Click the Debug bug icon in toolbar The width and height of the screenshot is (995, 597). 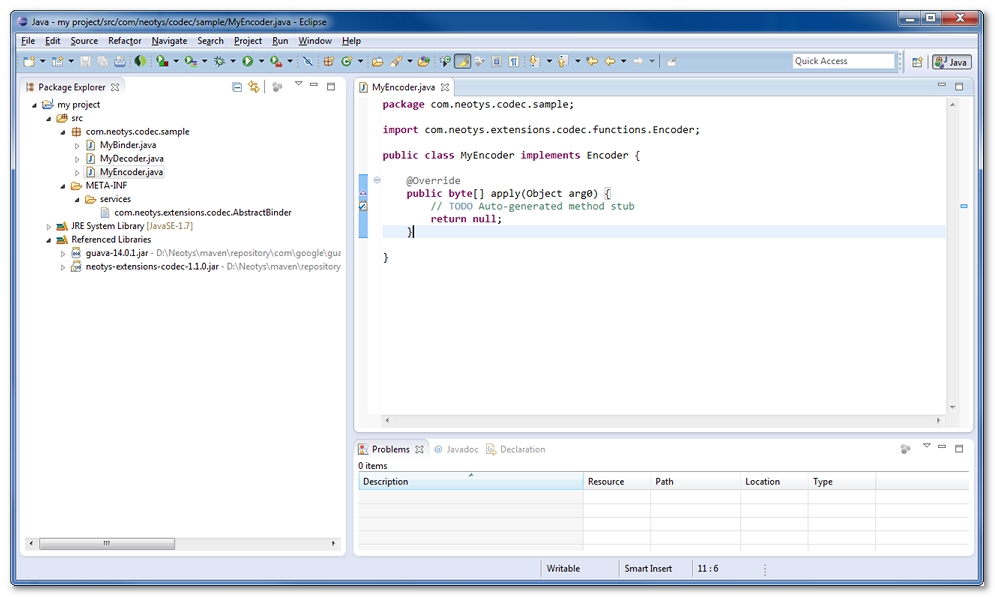[218, 62]
